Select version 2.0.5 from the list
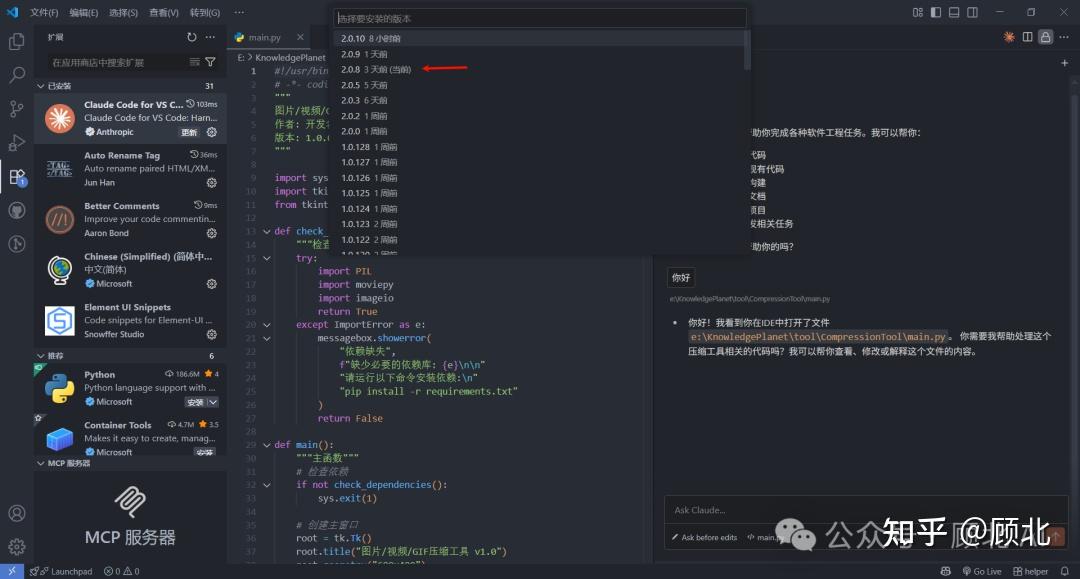 (x=539, y=85)
